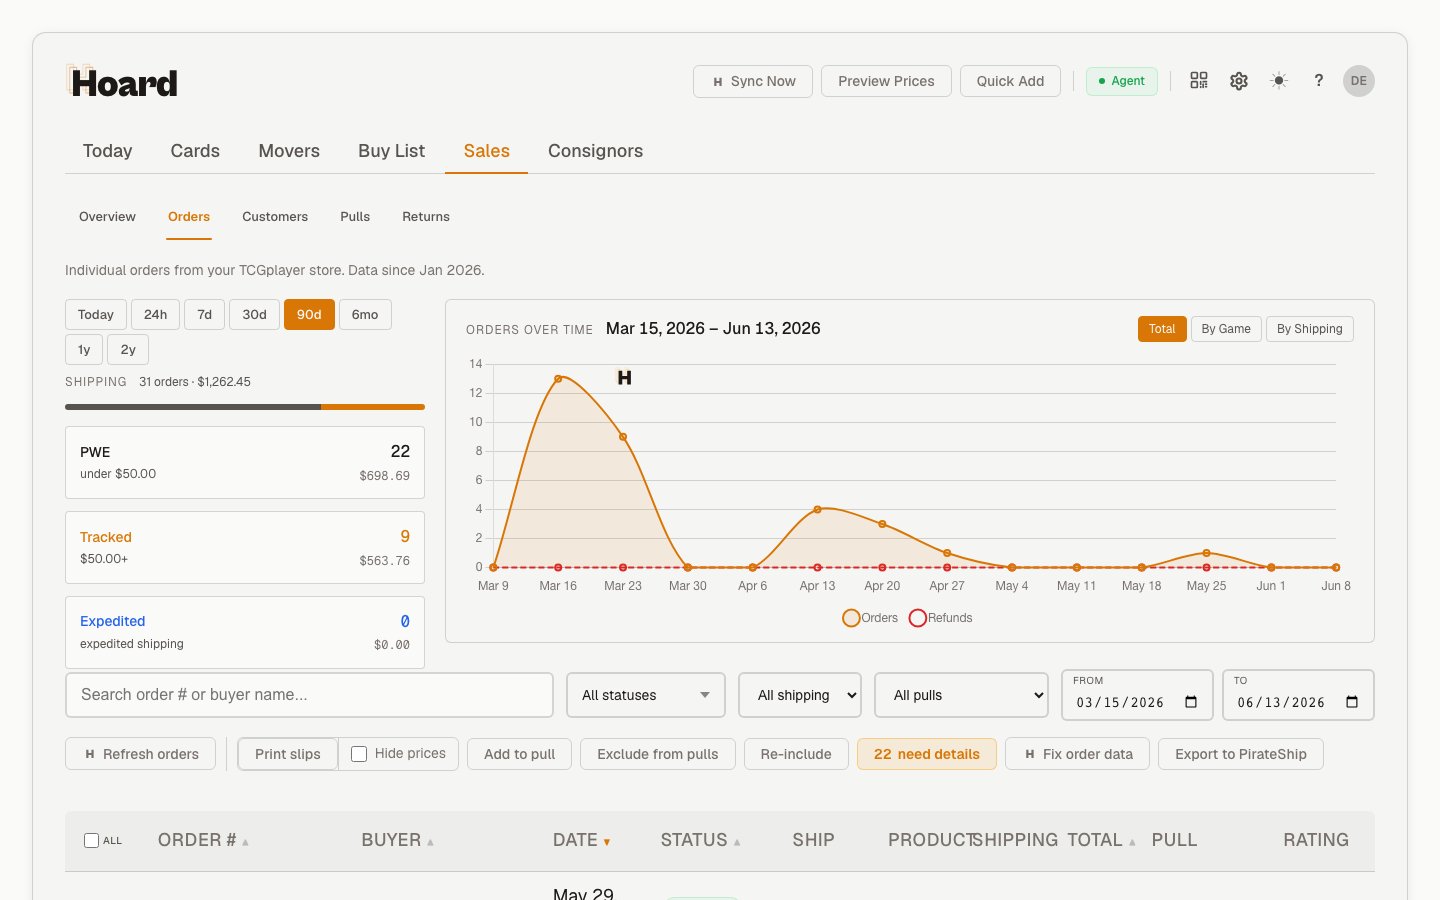Open the settings gear icon
Screen dimensions: 1440x900
[x=1239, y=81]
